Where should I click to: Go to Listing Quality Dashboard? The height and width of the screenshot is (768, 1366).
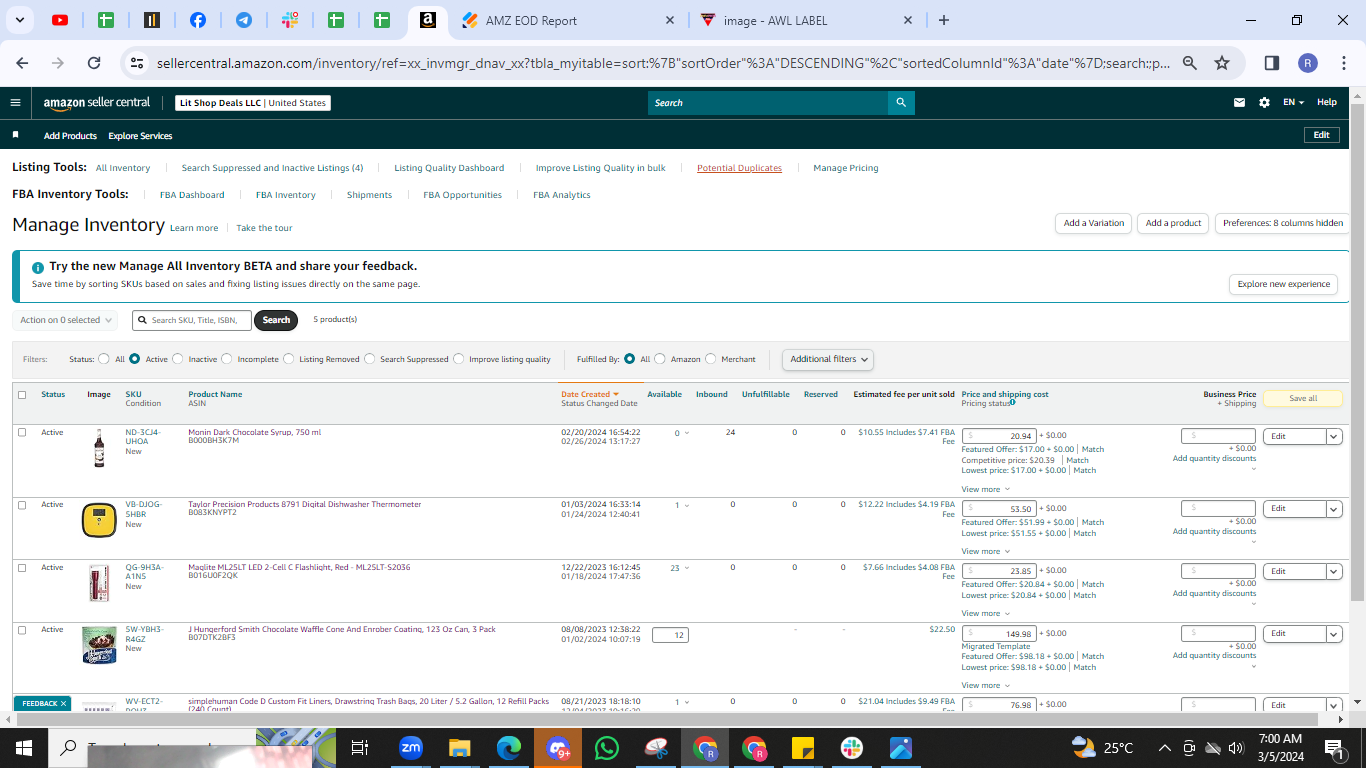click(449, 168)
